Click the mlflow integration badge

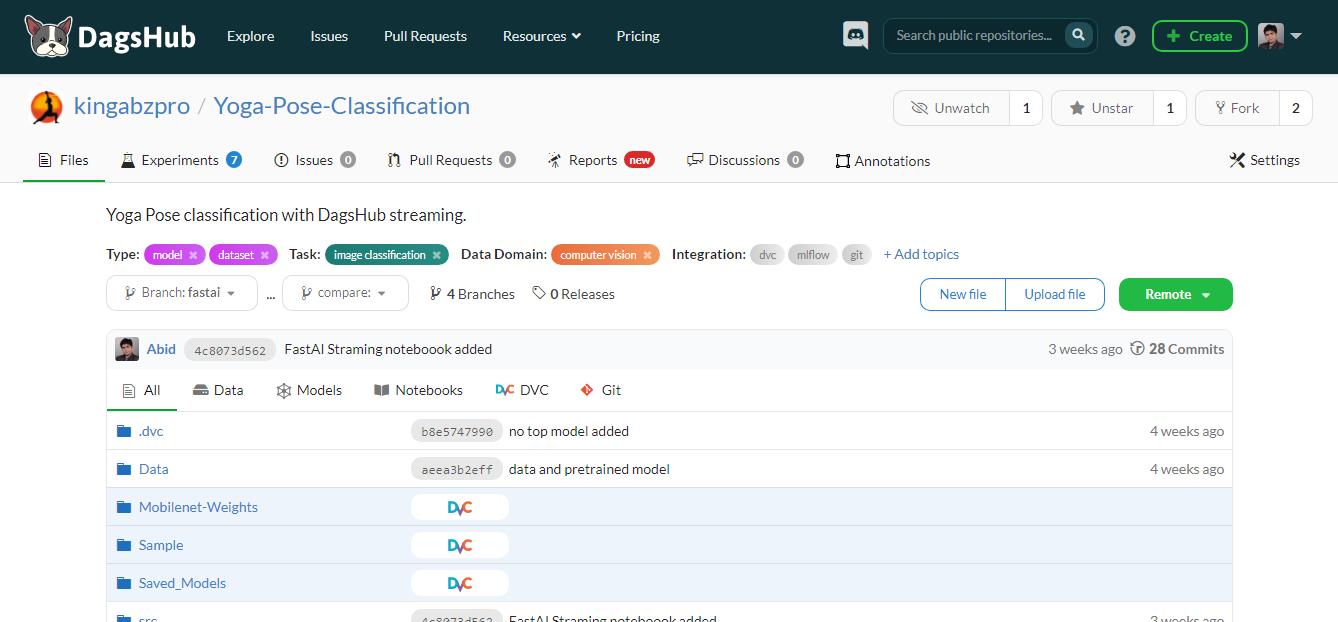point(812,254)
